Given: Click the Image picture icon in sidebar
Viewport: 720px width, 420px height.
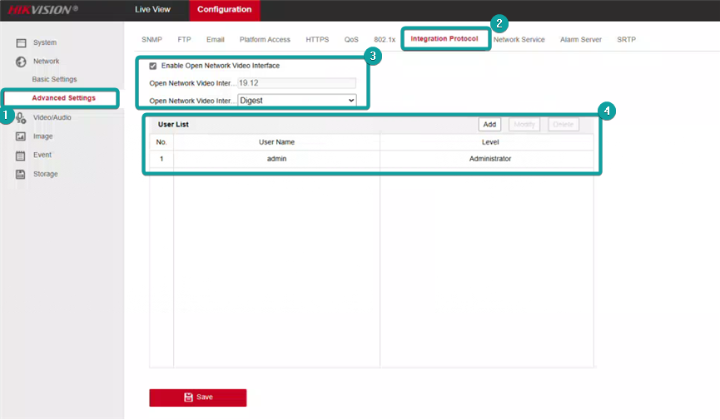Looking at the screenshot, I should click(20, 136).
